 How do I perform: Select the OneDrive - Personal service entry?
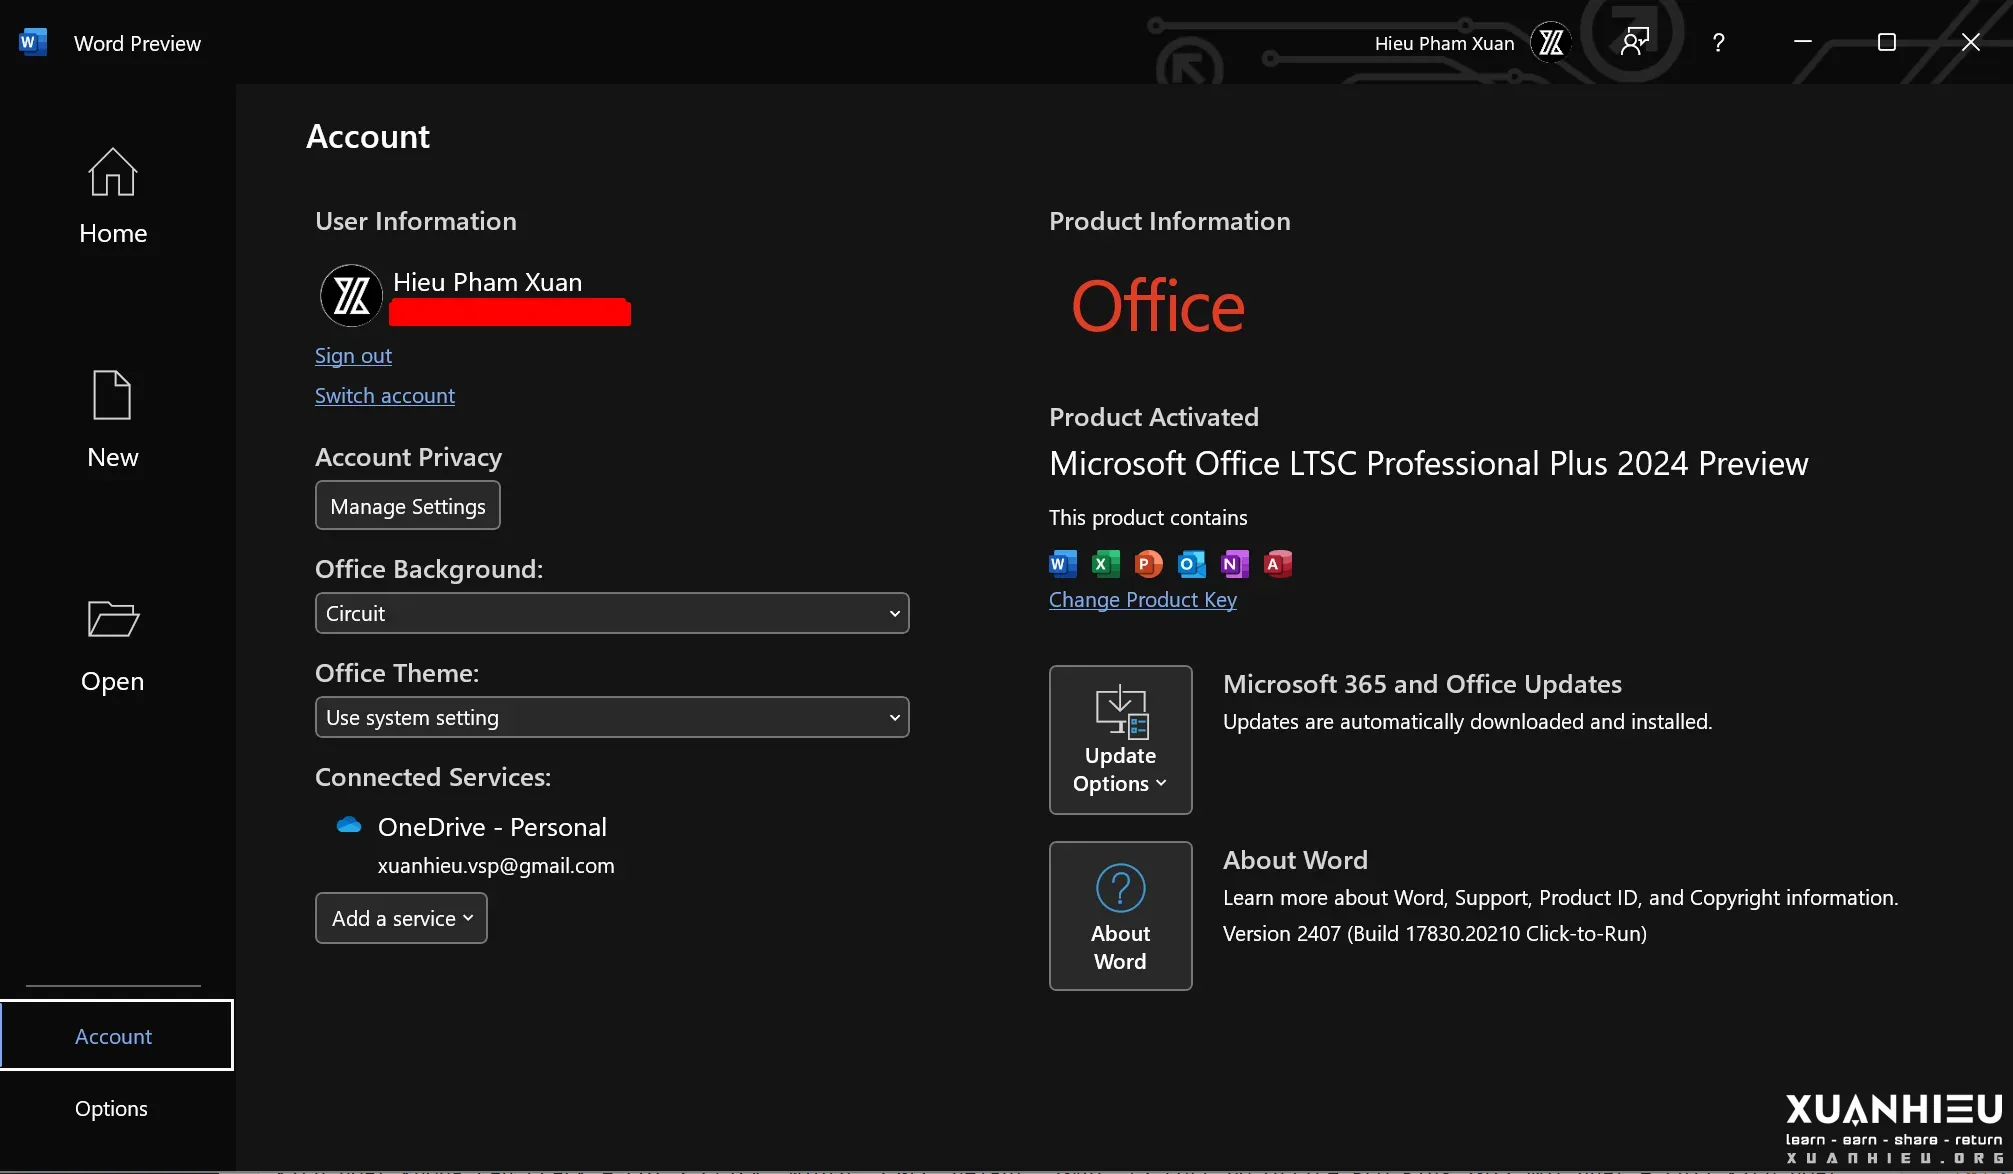pos(492,827)
